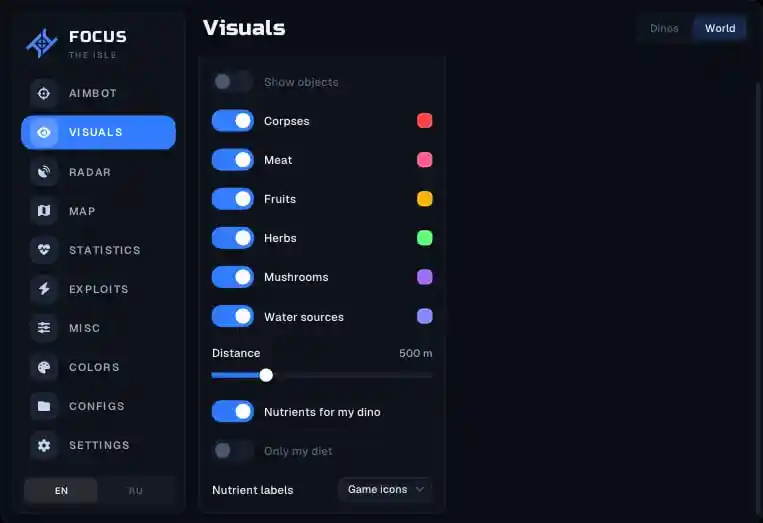Screen dimensions: 763x523
Task: Open the AIMBOT menu label
Action: tap(93, 93)
